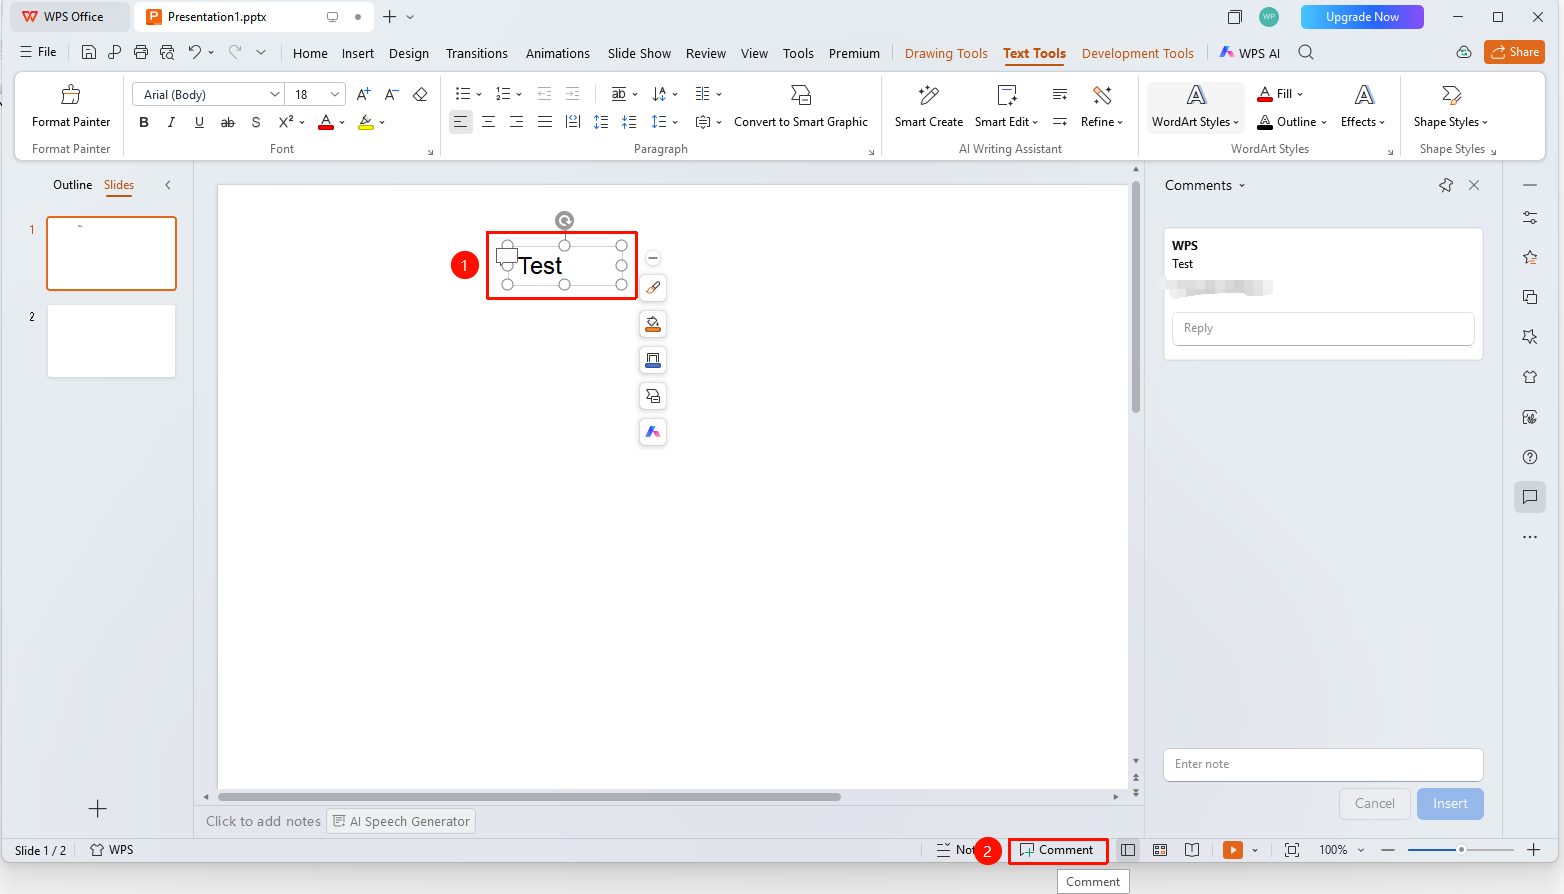Click the Print icon in quick toolbar
This screenshot has width=1564, height=894.
pos(141,52)
